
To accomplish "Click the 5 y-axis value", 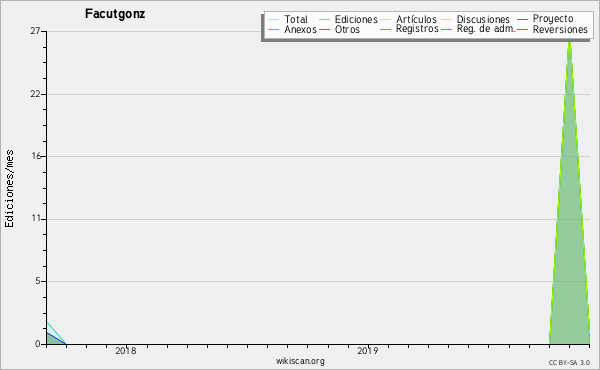I will (x=38, y=281).
